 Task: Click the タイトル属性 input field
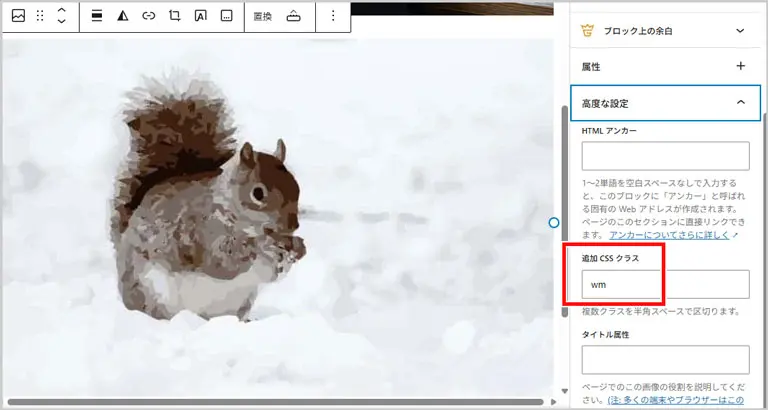pyautogui.click(x=665, y=360)
